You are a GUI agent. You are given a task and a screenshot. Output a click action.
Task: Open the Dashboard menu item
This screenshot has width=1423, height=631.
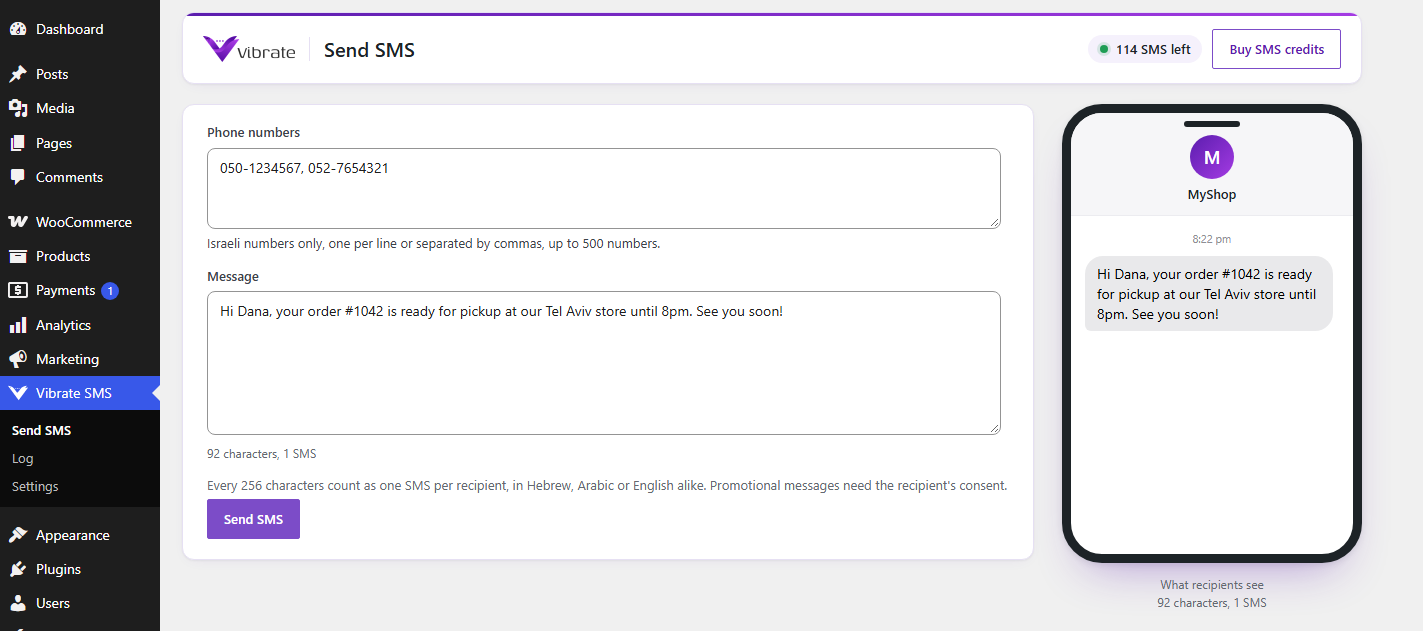point(80,29)
